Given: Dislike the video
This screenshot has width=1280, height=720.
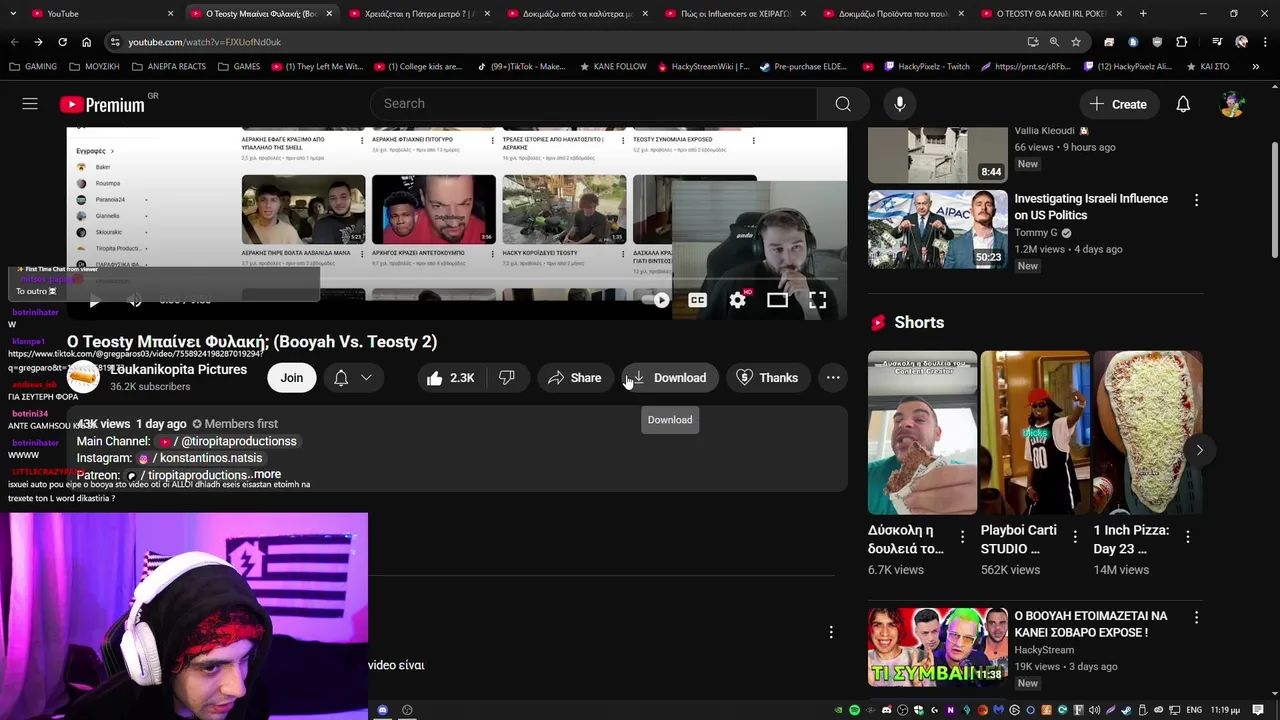Looking at the screenshot, I should click(x=507, y=378).
